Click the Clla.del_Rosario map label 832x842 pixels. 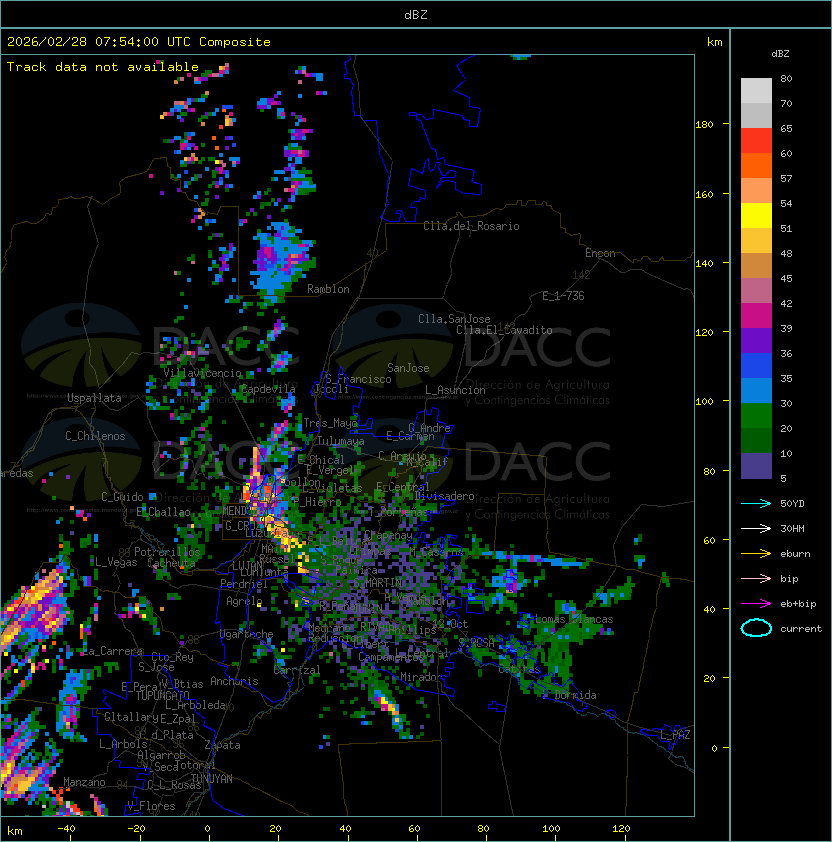(471, 226)
